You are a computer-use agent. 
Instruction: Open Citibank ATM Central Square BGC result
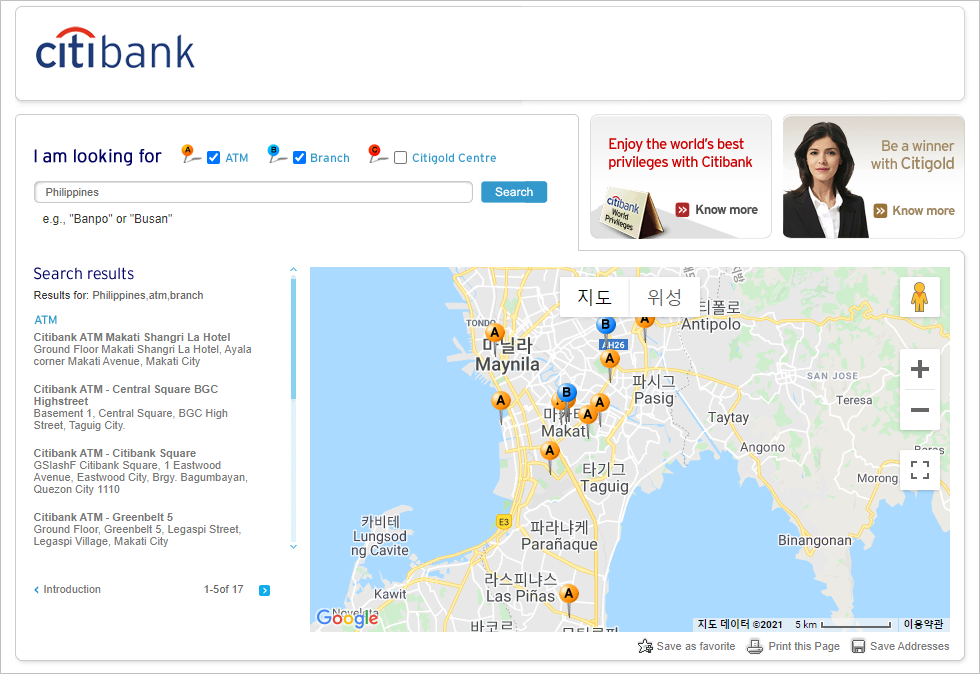[x=126, y=395]
